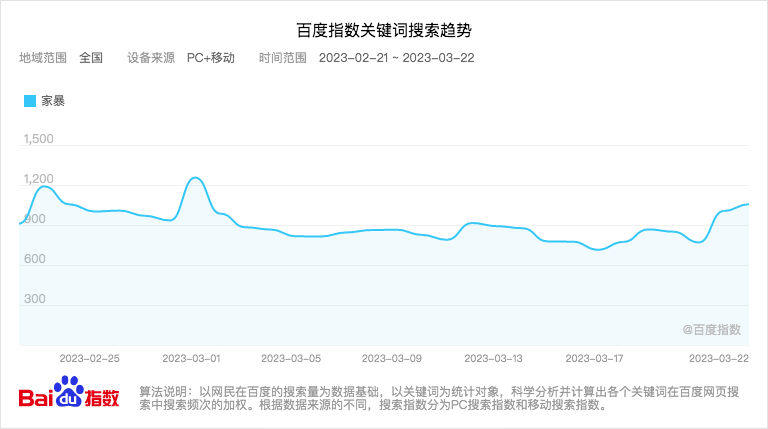Click the 算法说明 description text
Viewport: 768px width, 429px height.
tap(439, 398)
